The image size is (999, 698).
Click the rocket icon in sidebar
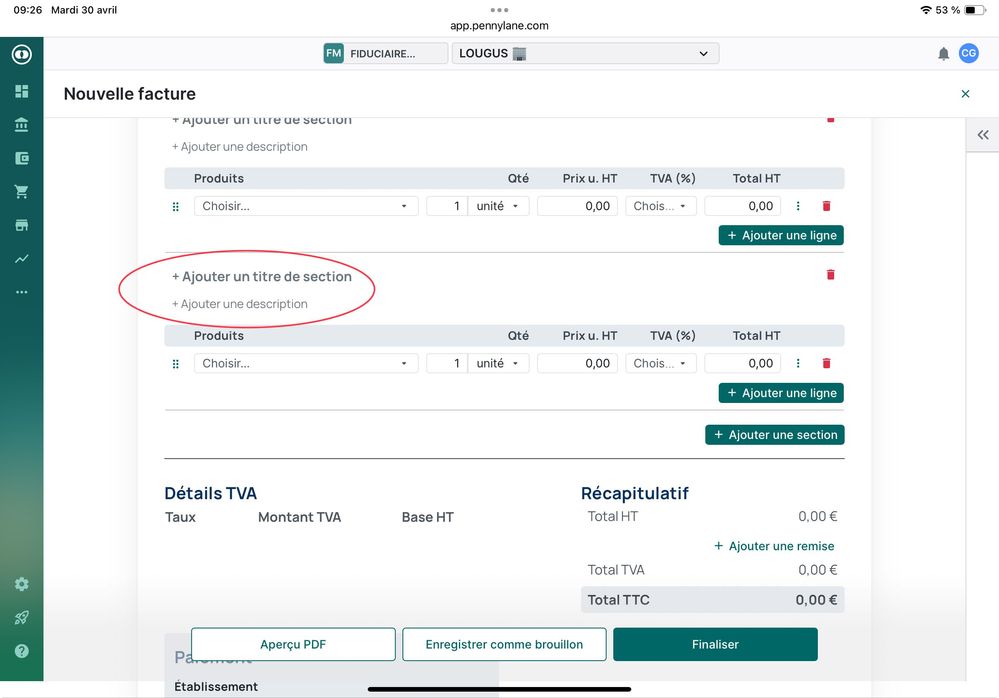[x=21, y=617]
